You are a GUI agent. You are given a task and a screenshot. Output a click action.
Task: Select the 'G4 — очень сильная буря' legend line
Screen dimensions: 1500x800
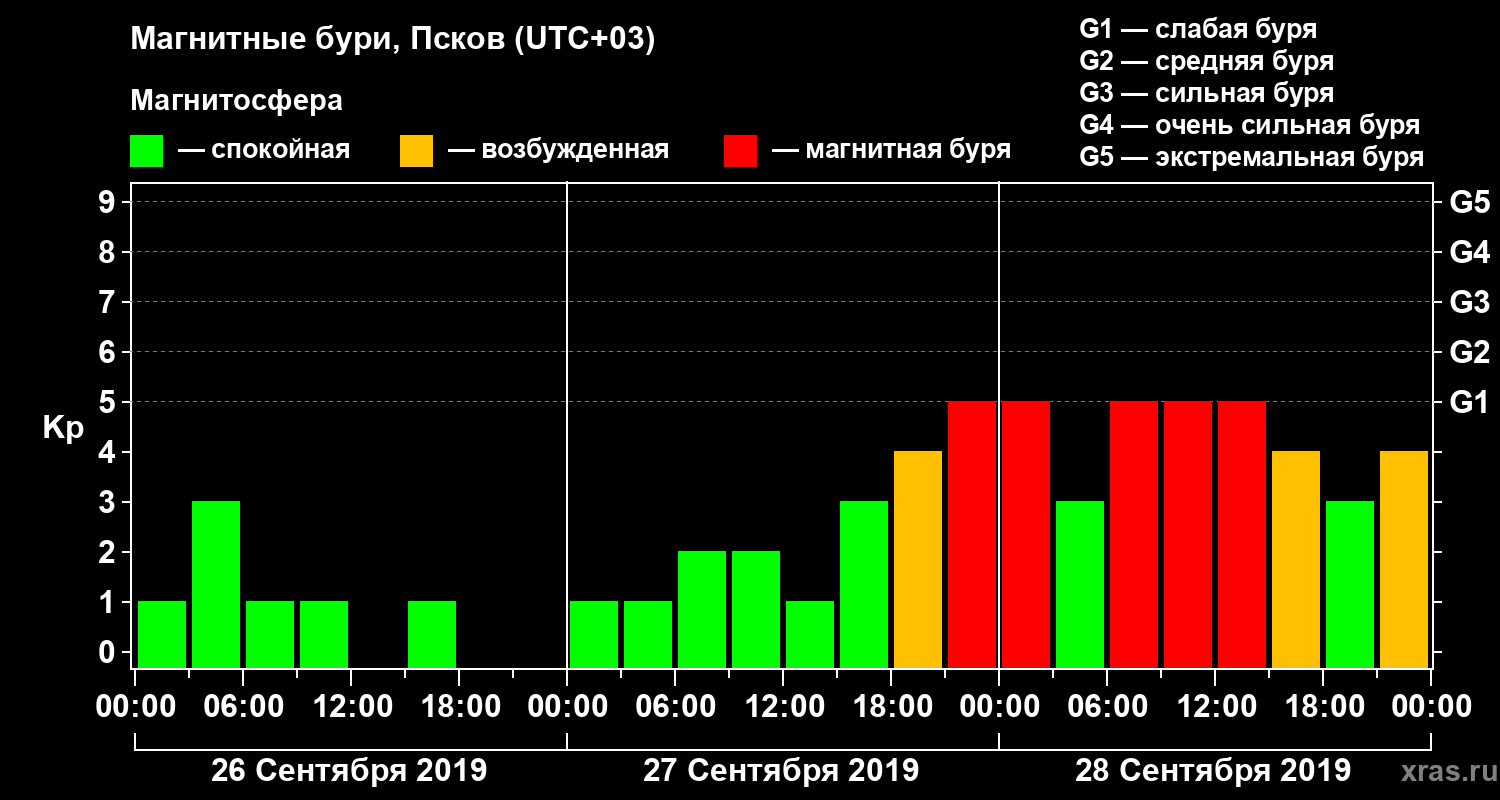click(1249, 125)
